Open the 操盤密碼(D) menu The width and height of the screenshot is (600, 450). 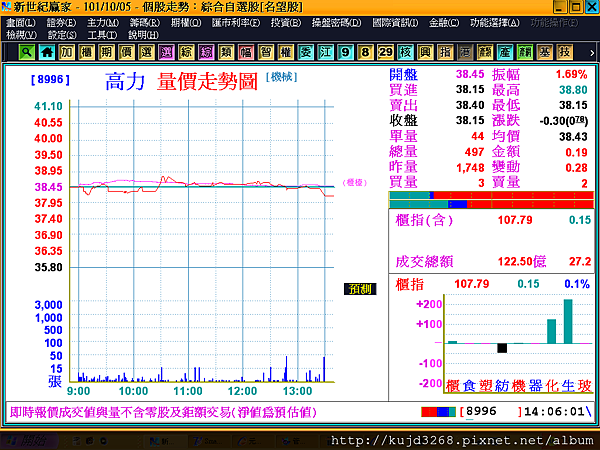[336, 23]
